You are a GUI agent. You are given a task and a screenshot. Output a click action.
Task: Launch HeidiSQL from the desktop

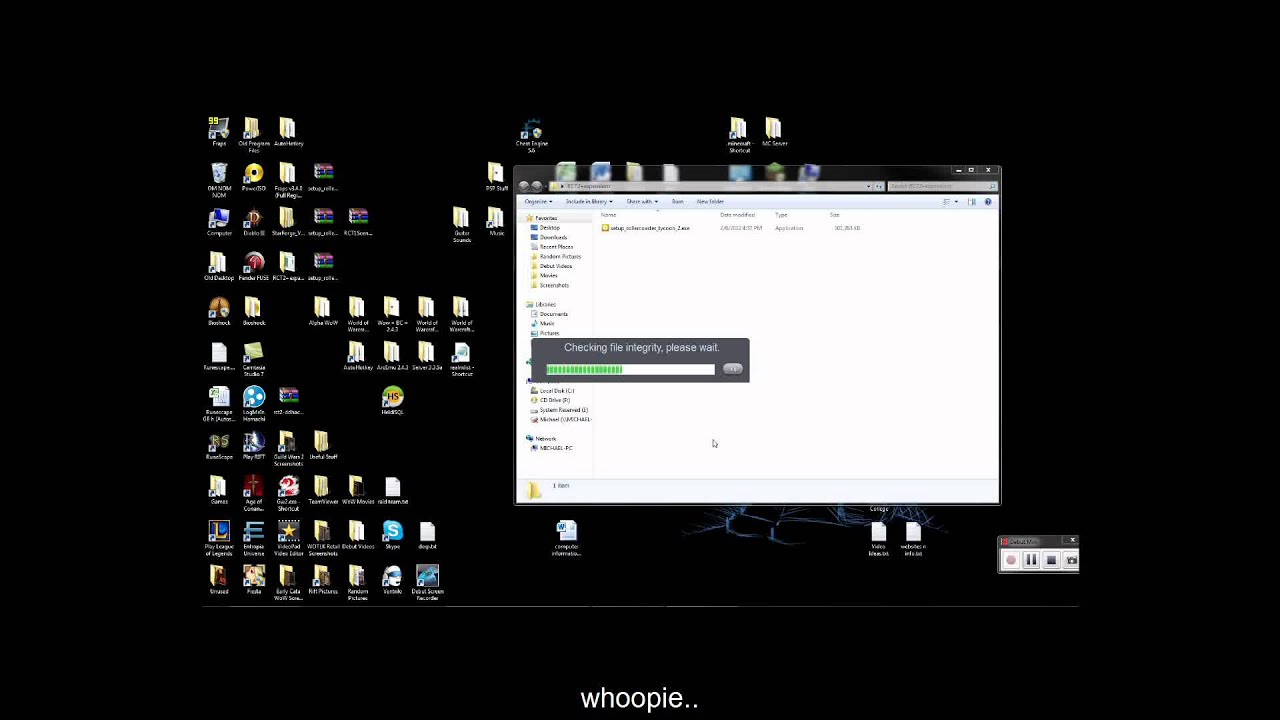392,400
